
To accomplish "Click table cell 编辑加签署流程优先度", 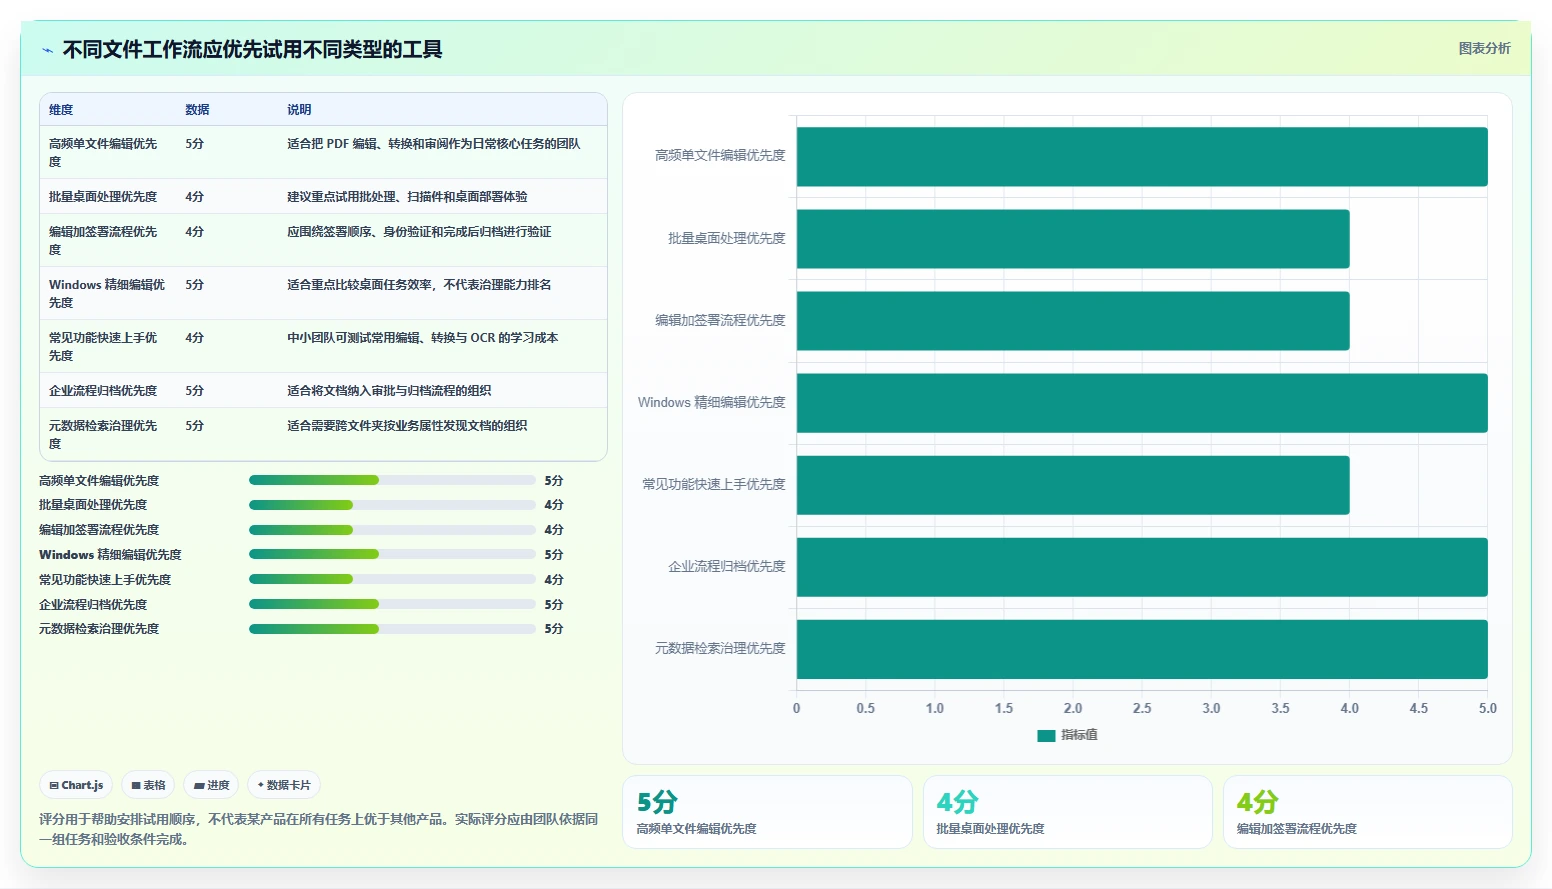I will pos(104,240).
